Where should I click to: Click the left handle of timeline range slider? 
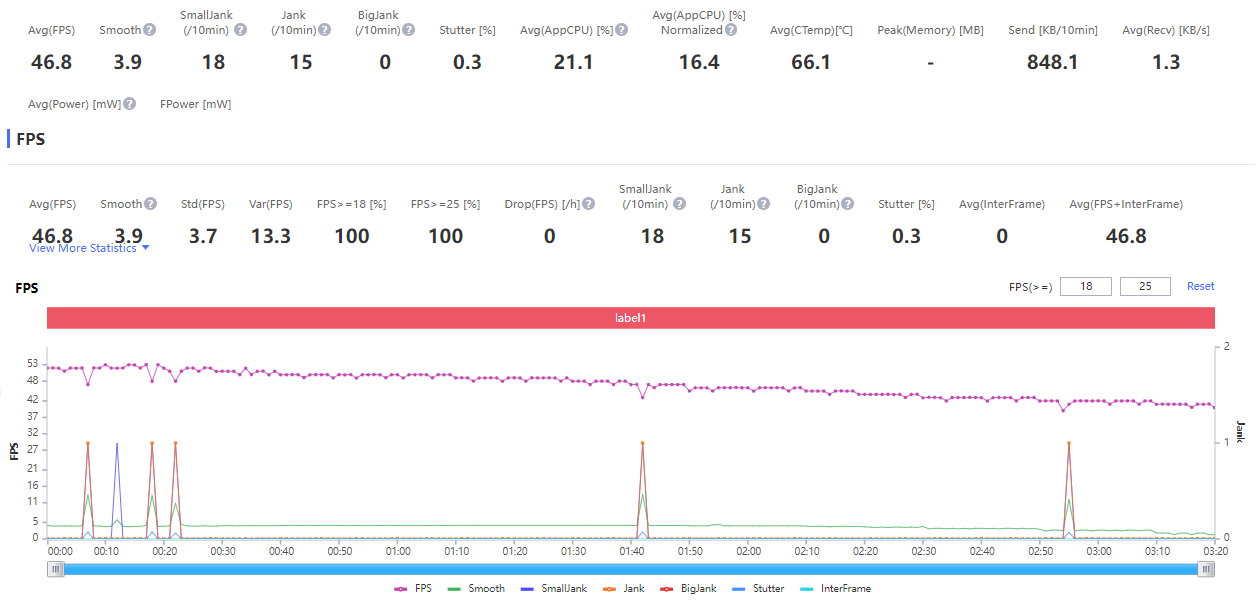(57, 569)
